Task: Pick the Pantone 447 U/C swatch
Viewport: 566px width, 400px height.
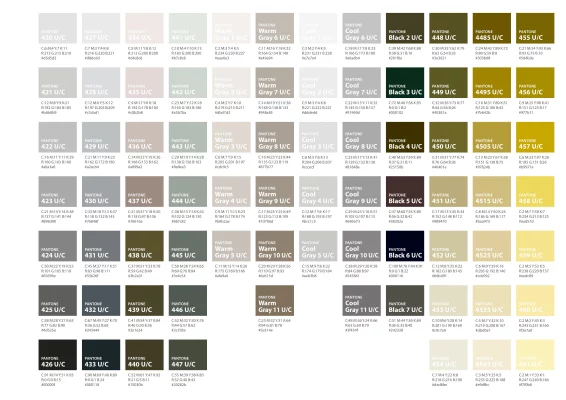Action: pyautogui.click(x=188, y=355)
